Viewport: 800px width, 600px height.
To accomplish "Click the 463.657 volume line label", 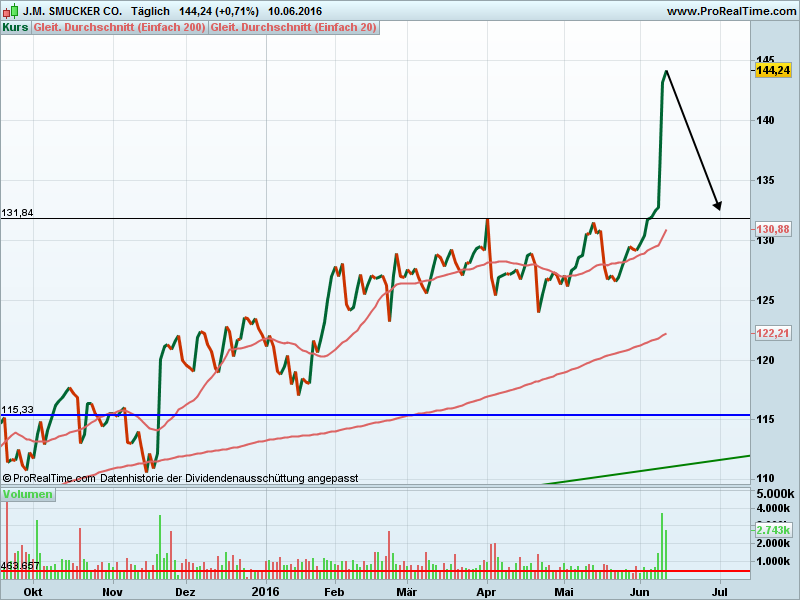I will (20, 565).
